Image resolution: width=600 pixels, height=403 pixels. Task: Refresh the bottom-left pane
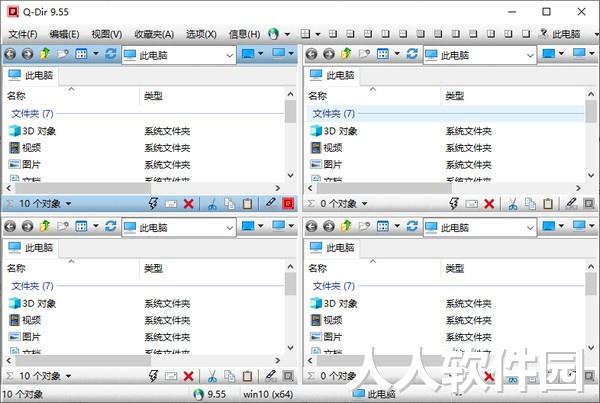coord(111,226)
